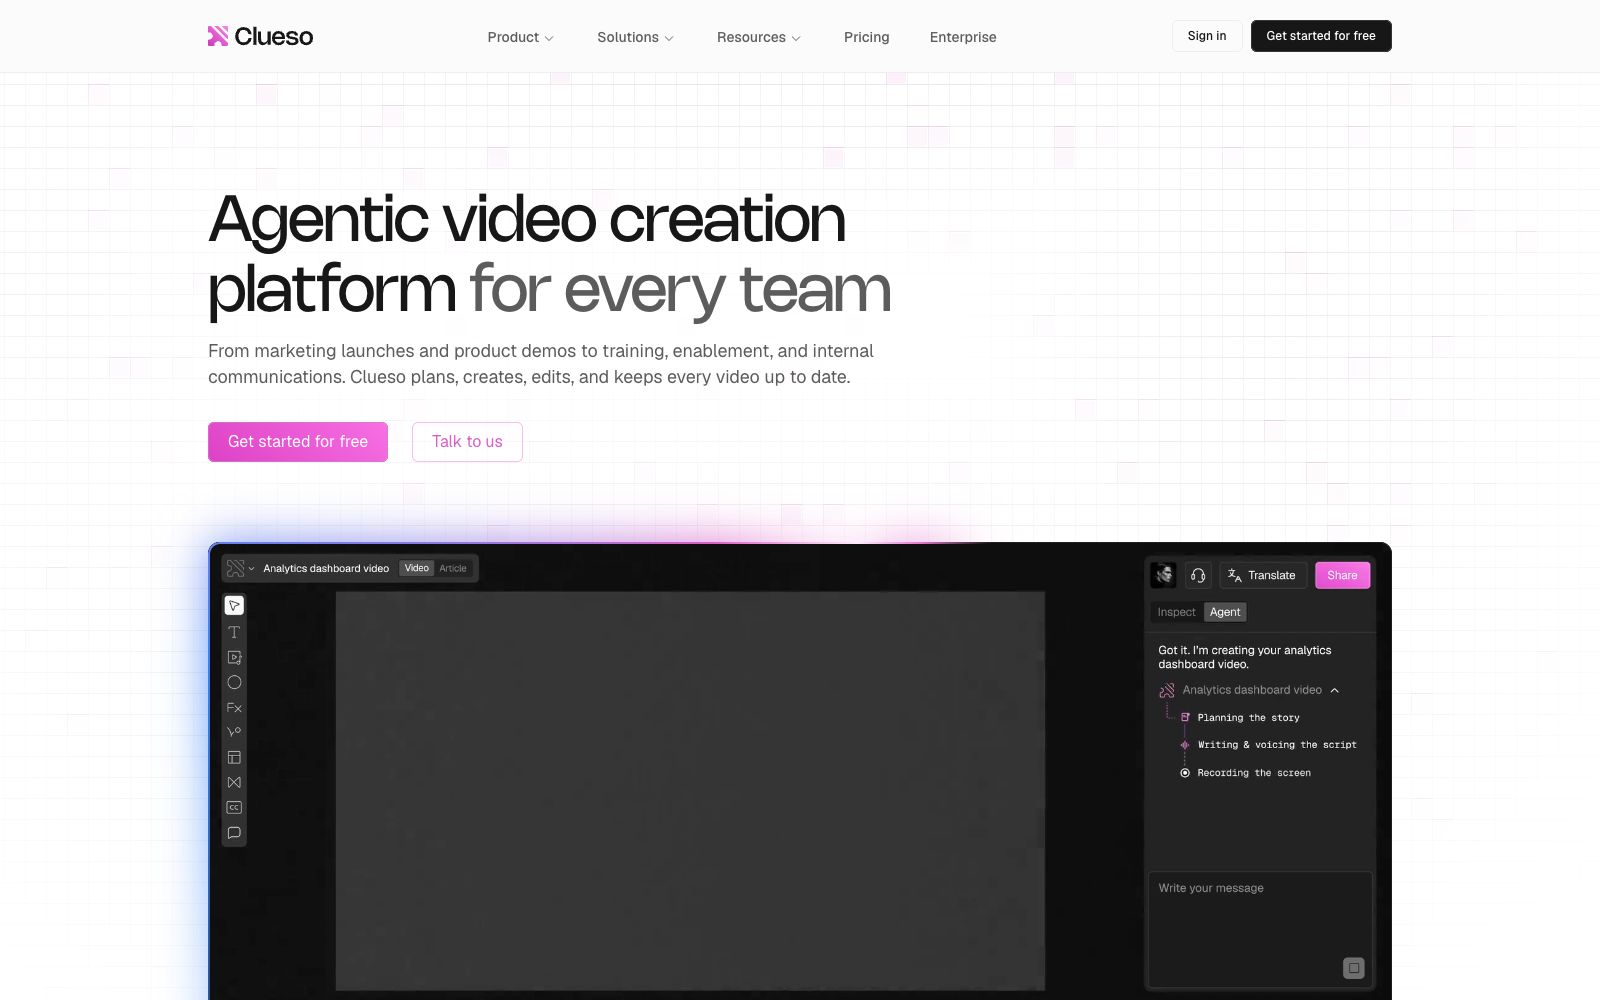Open the Enterprise page
Screen dimensions: 1600x1000
coord(963,37)
